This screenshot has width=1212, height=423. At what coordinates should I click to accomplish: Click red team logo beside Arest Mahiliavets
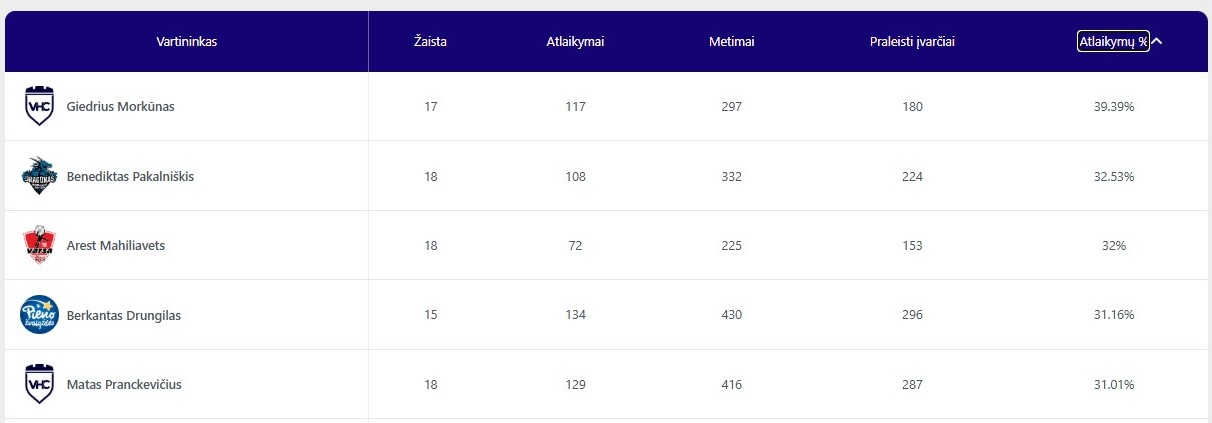[39, 245]
